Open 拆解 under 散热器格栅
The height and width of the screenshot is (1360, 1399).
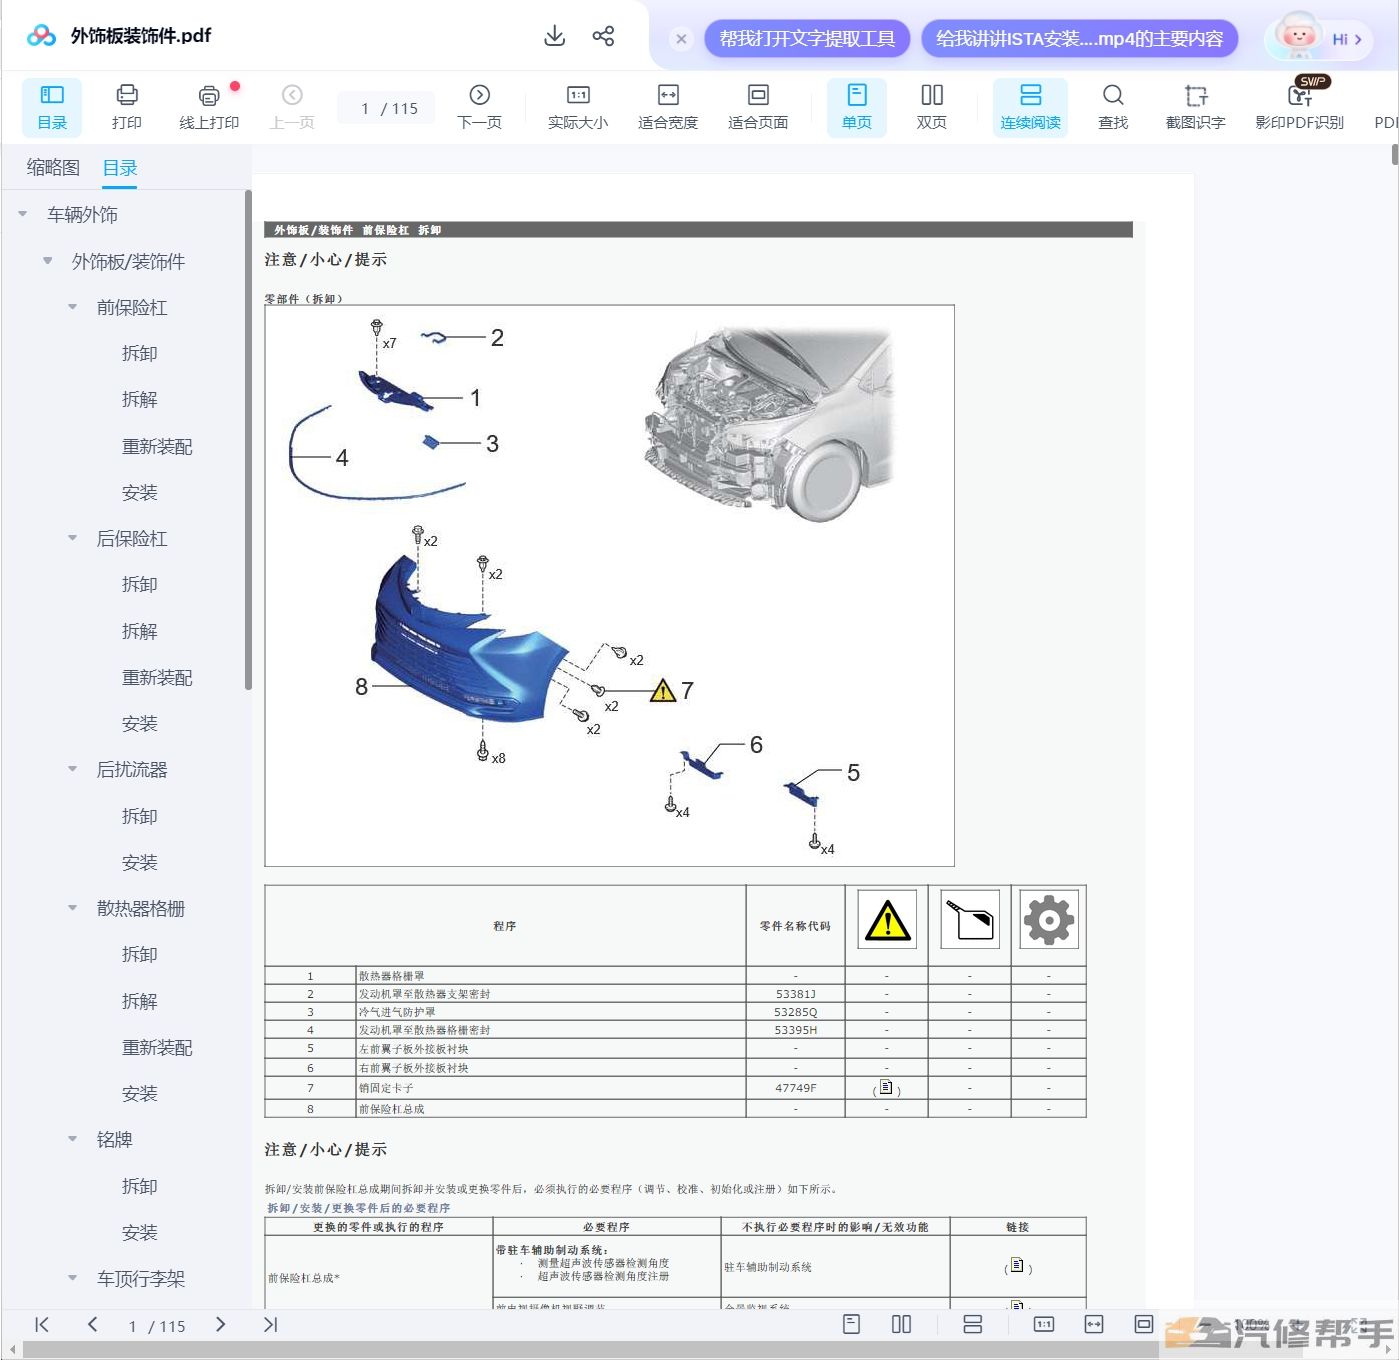pyautogui.click(x=139, y=1001)
